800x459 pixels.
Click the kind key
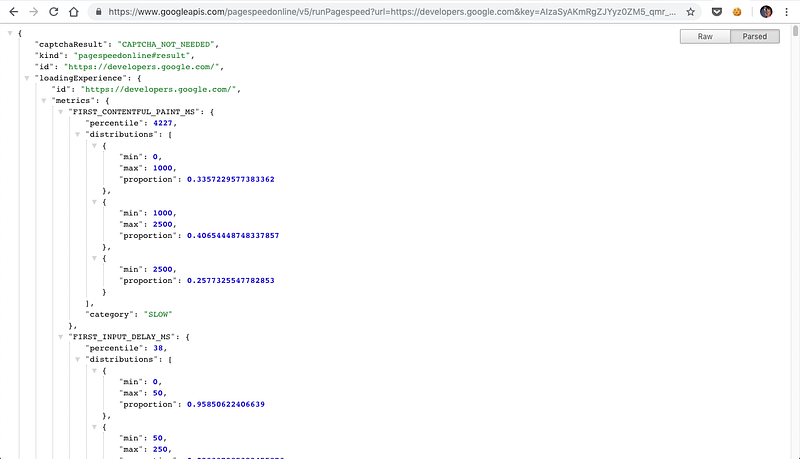[49, 56]
